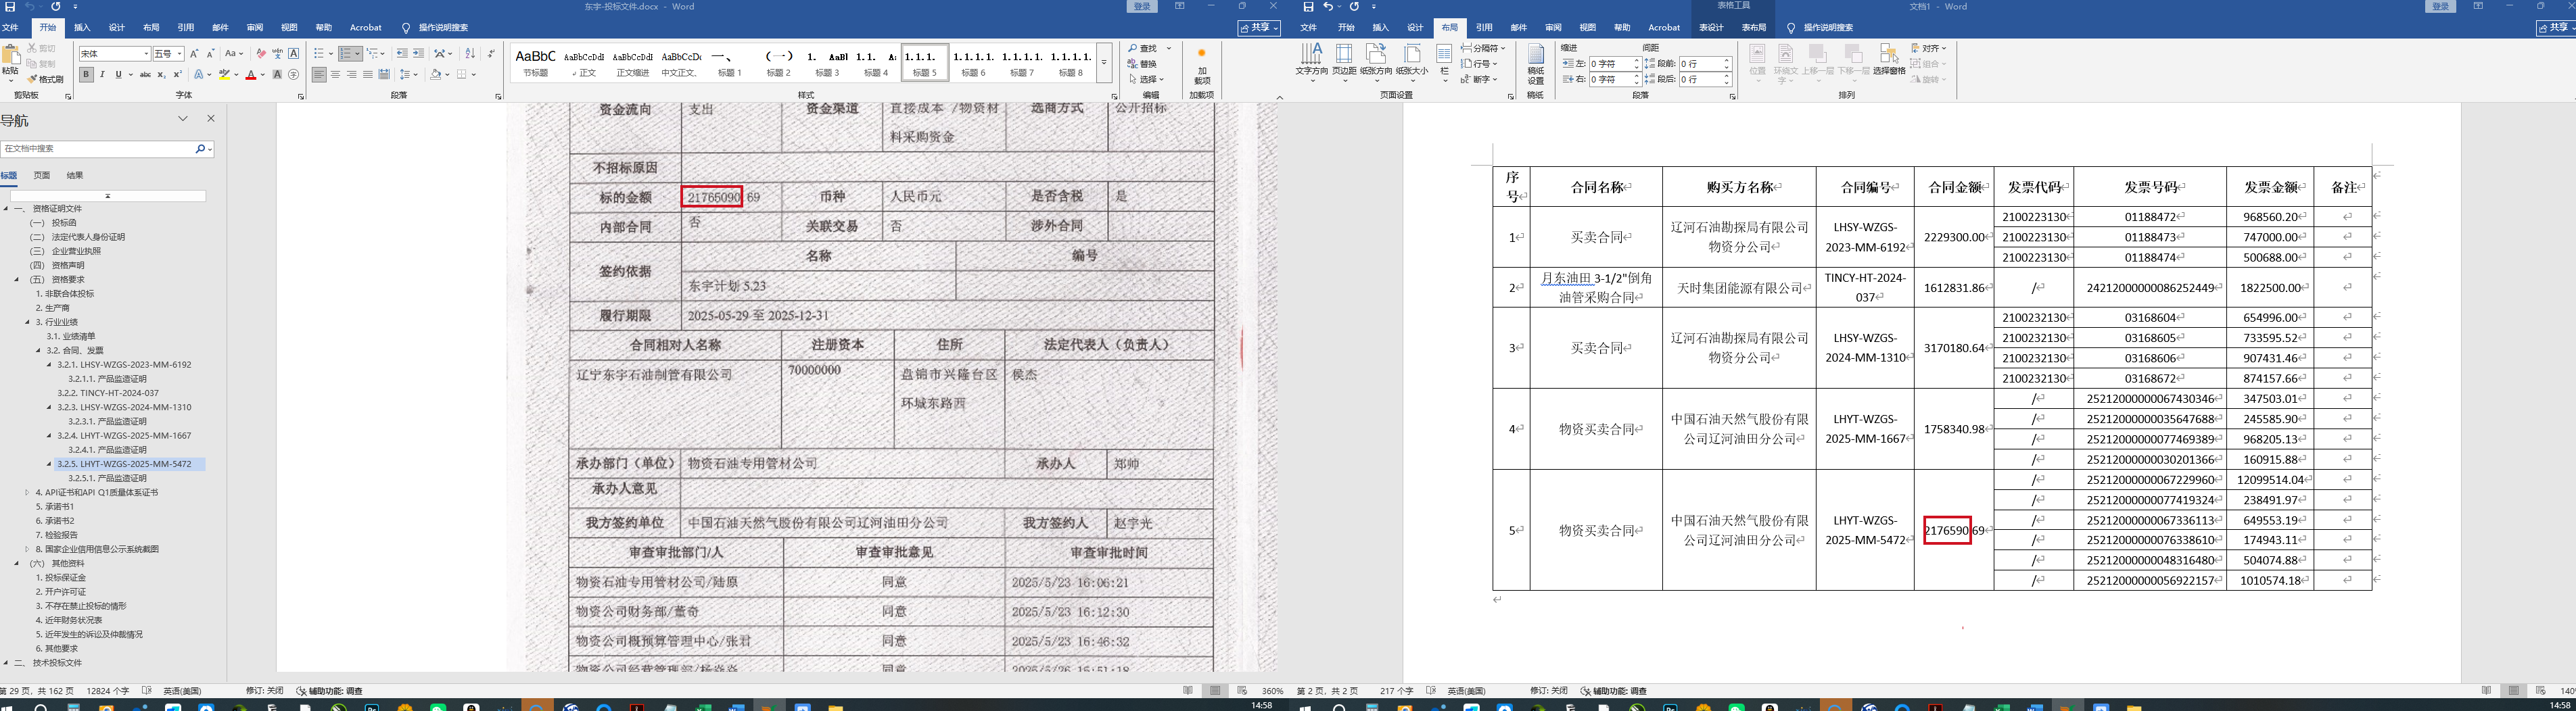Apply the yellow text highlight color

[225, 75]
